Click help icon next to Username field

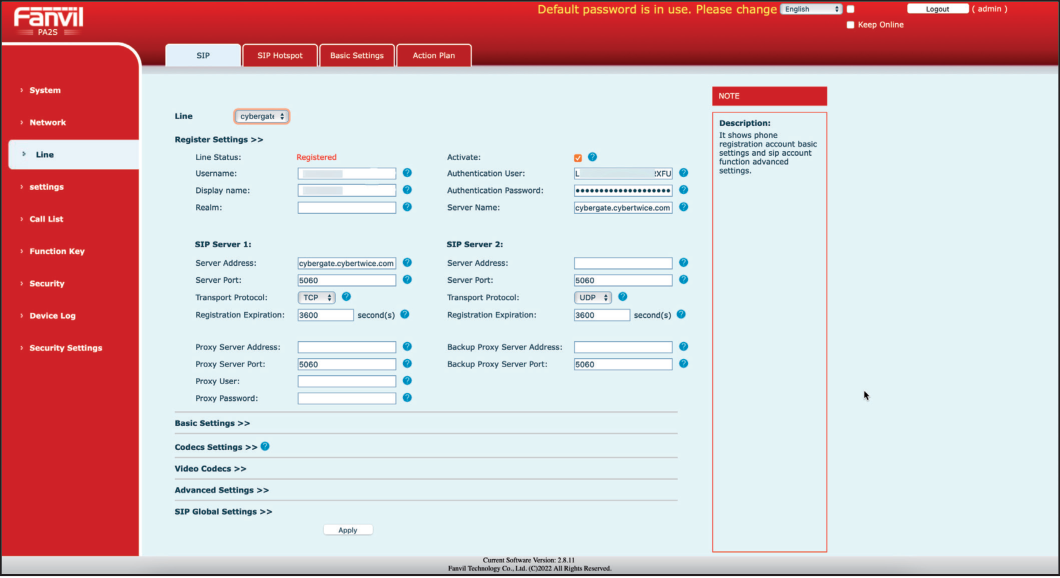point(407,173)
